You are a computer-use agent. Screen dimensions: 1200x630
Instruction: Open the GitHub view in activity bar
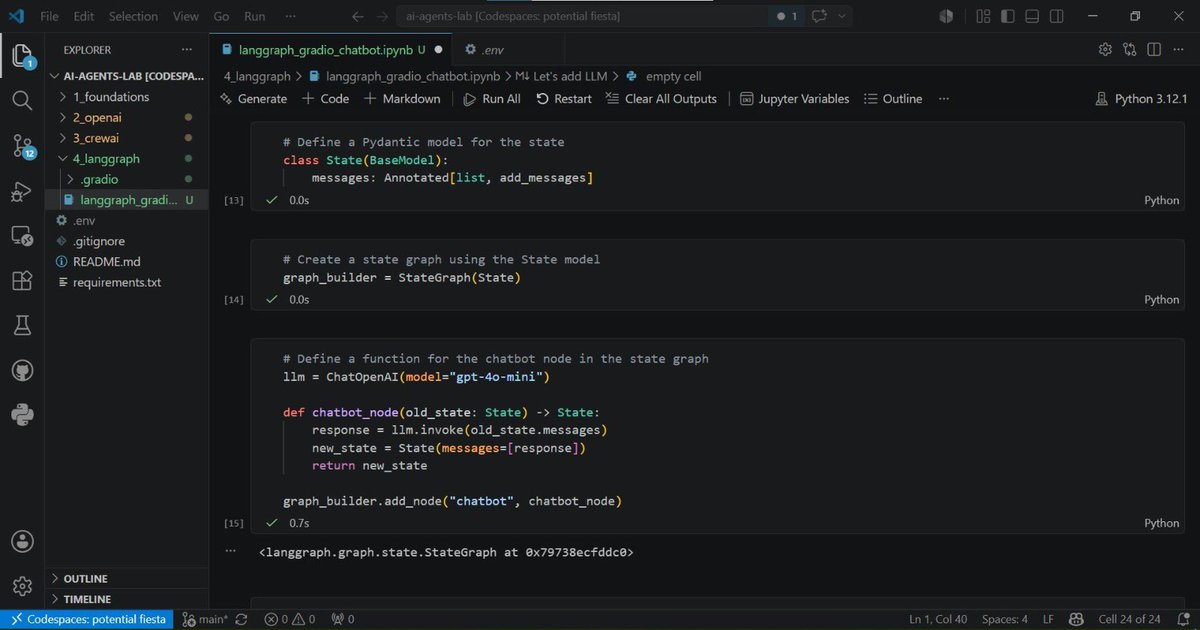point(22,371)
